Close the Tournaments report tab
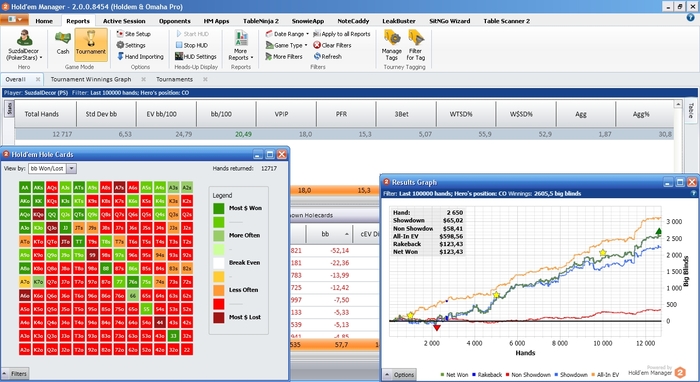700x382 pixels. pos(205,79)
